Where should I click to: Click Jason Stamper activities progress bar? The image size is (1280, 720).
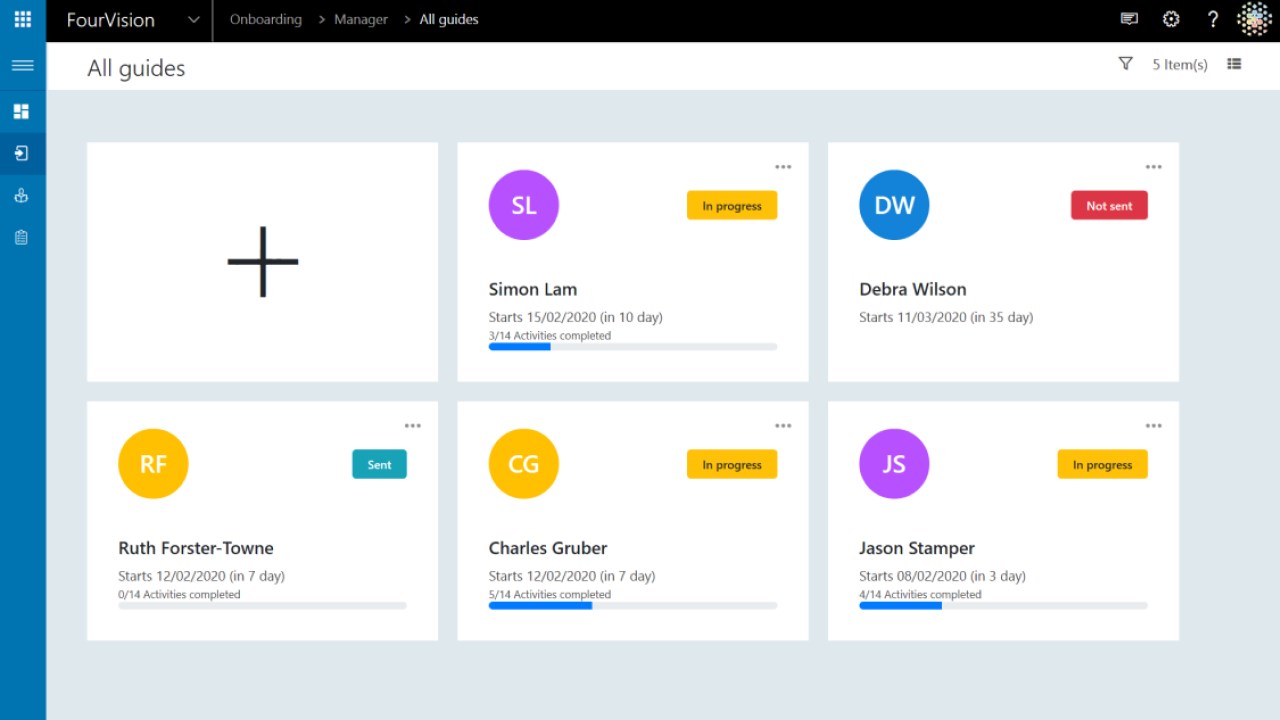1003,605
